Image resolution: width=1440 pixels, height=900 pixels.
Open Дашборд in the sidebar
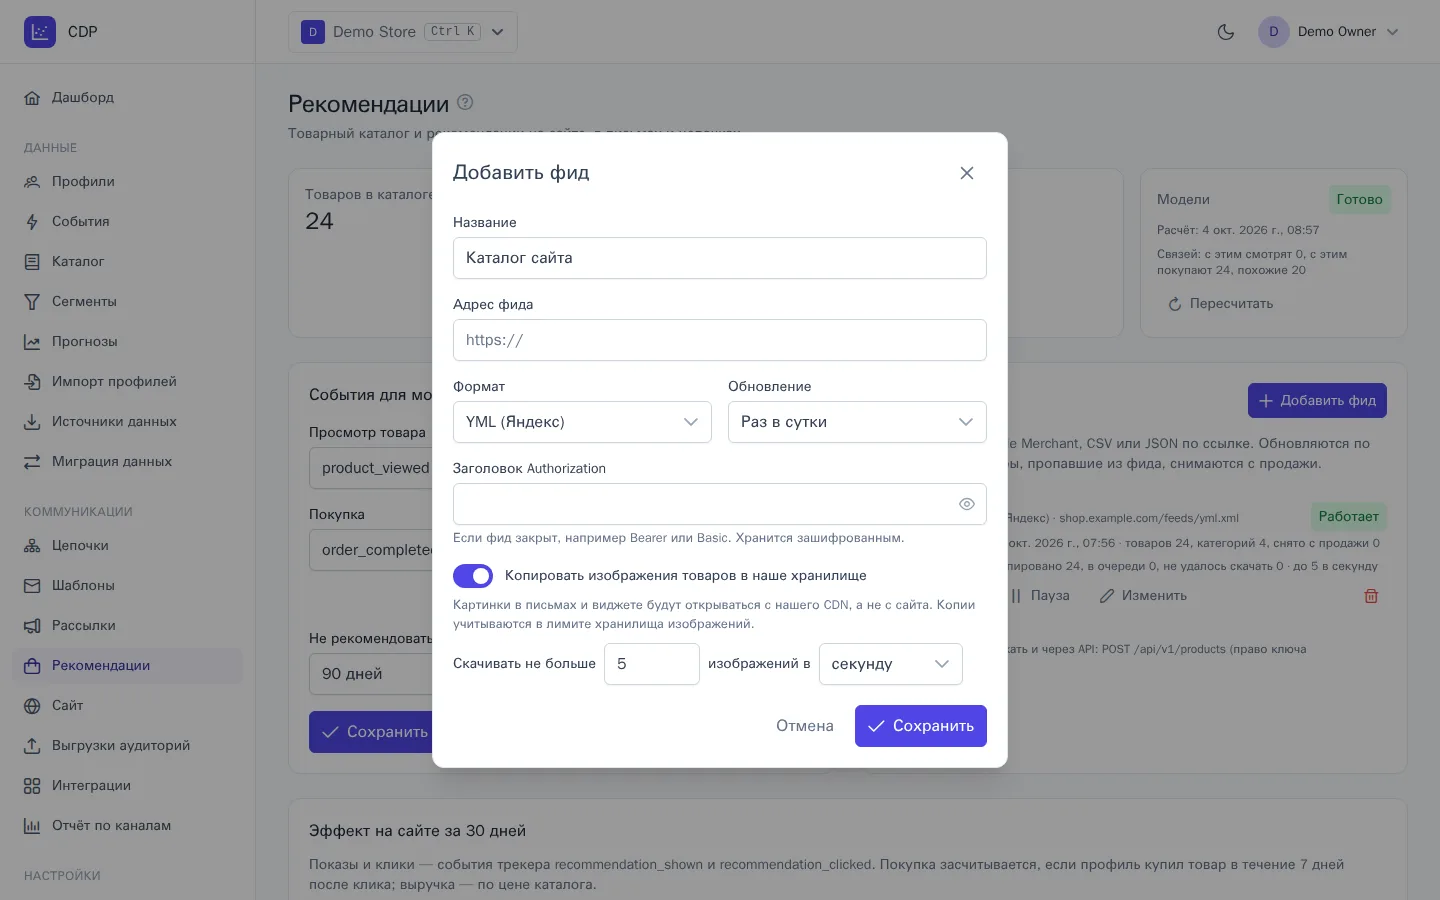click(128, 98)
